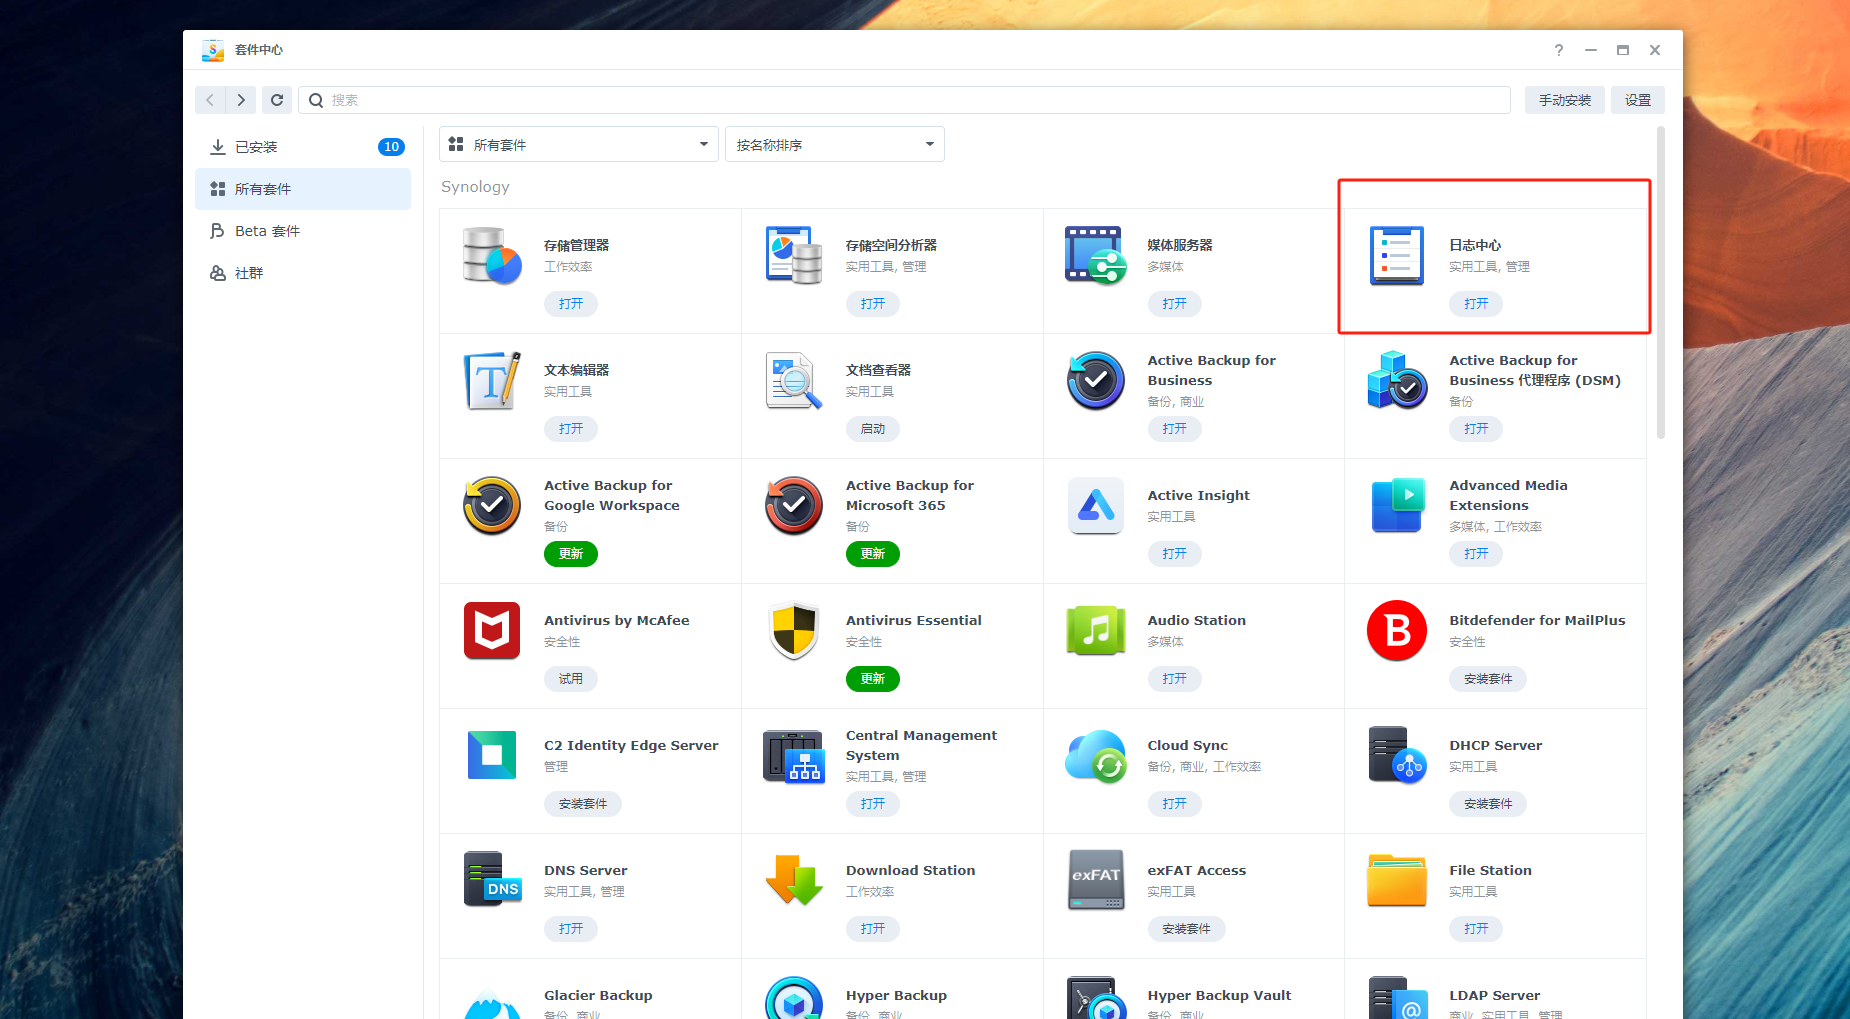Click the exFAT Access icon
The height and width of the screenshot is (1019, 1850).
point(1096,880)
